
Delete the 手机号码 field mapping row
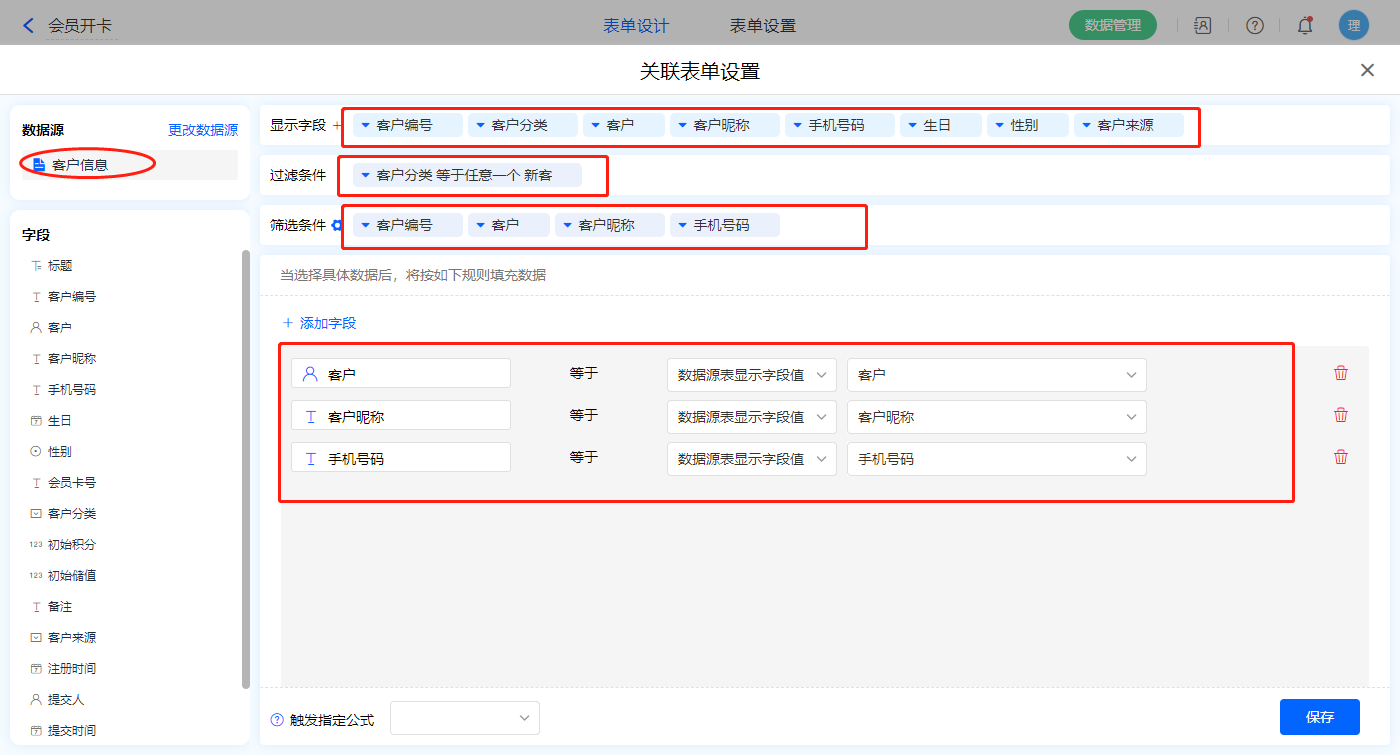1341,457
